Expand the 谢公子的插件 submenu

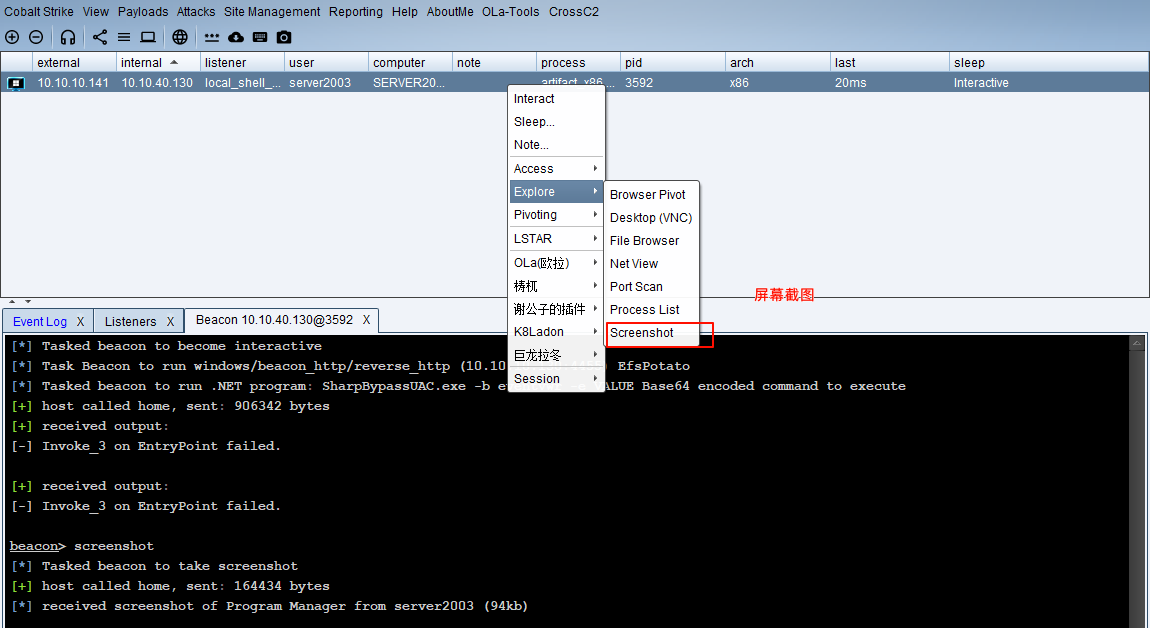[x=556, y=309]
